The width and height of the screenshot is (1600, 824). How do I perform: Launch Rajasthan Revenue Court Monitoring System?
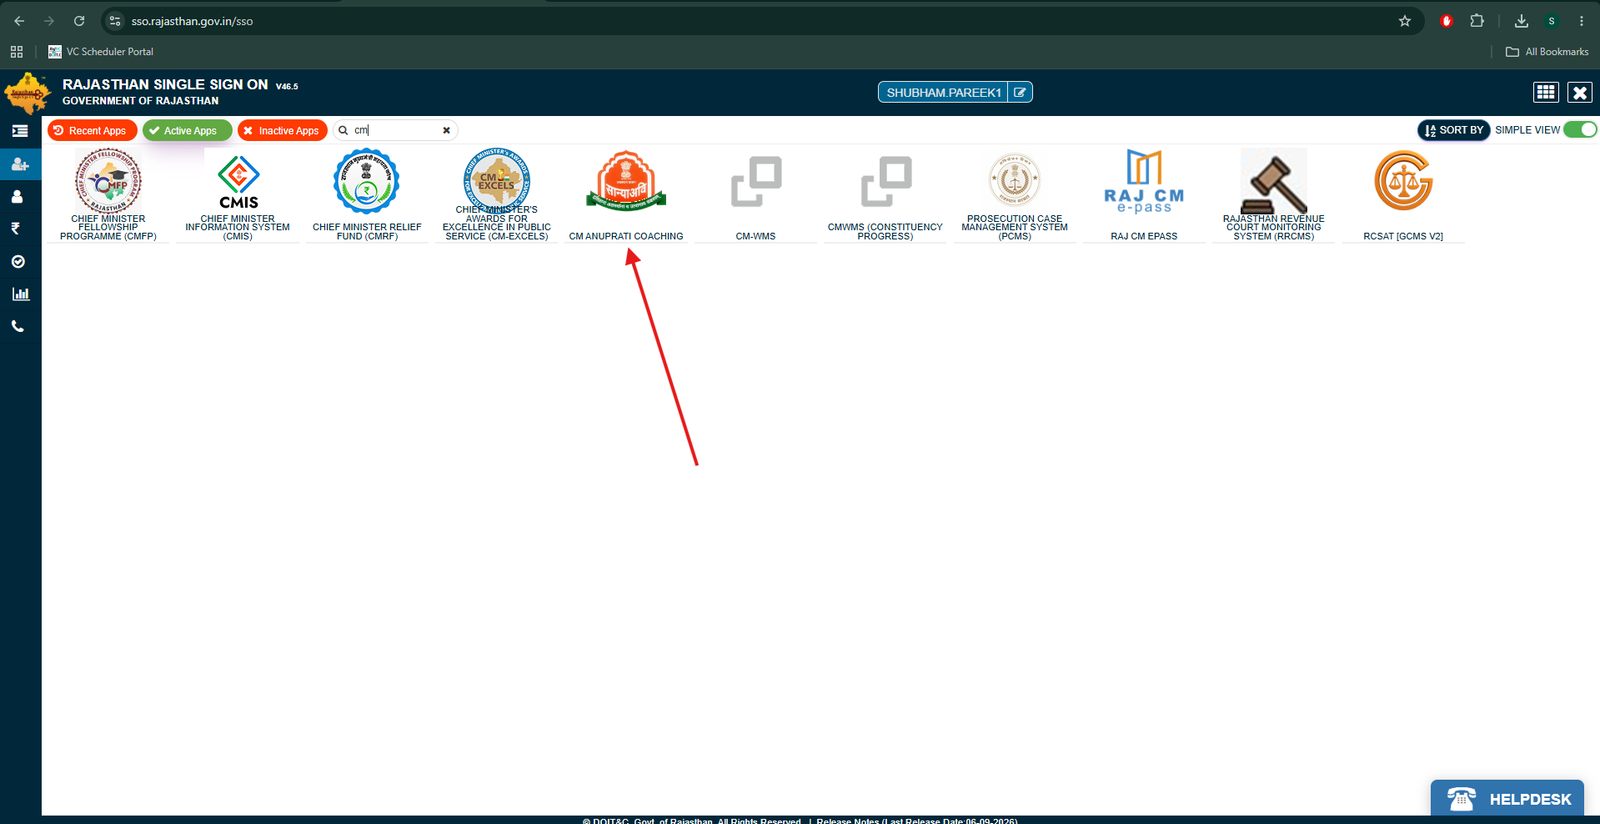coord(1273,195)
